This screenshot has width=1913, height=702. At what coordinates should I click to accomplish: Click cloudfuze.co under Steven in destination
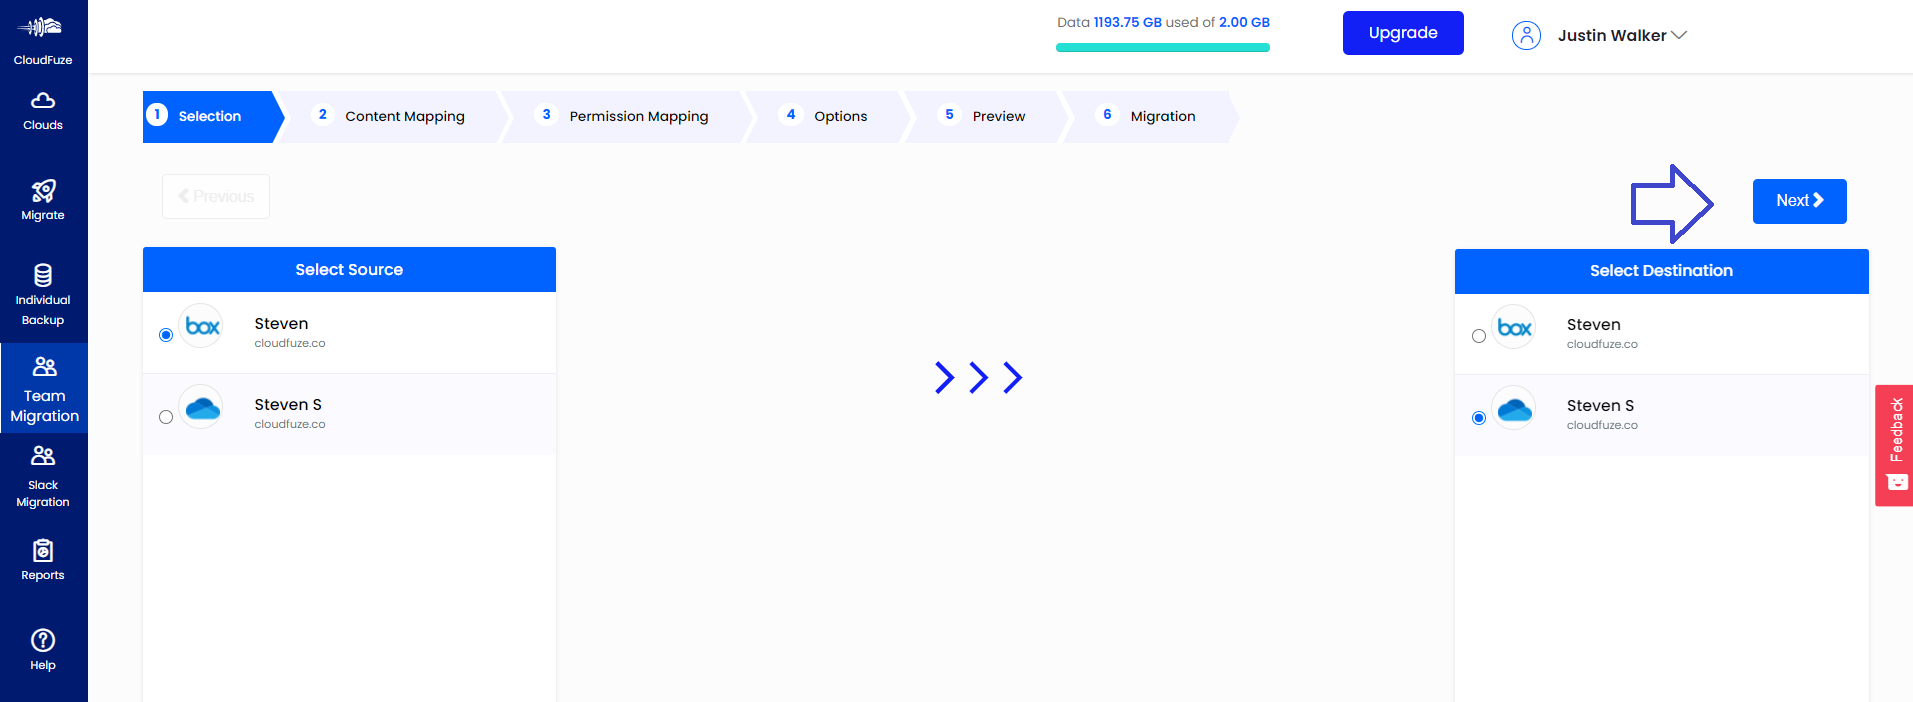click(1602, 344)
